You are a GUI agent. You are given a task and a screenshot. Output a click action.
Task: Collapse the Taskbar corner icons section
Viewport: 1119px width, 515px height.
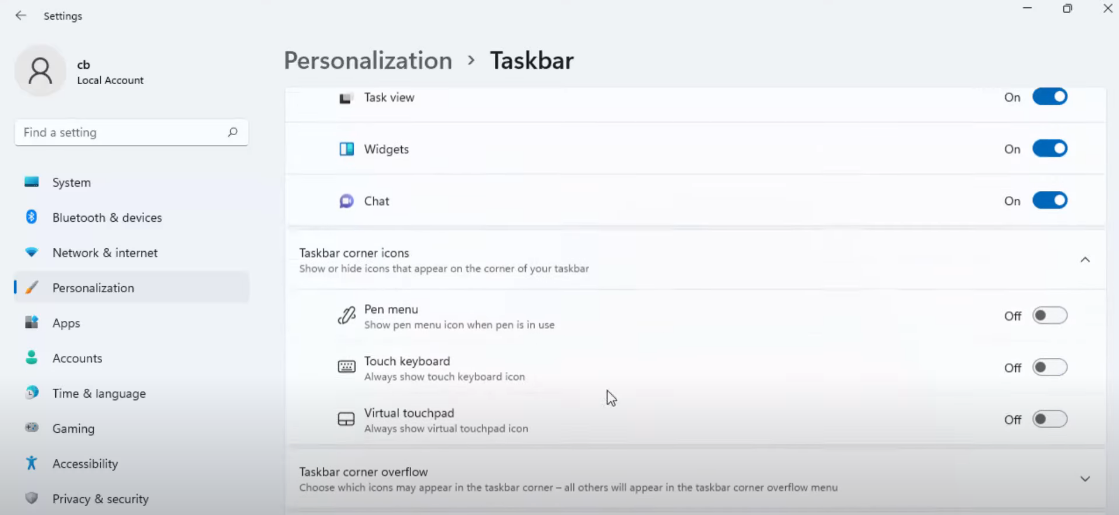[1085, 260]
